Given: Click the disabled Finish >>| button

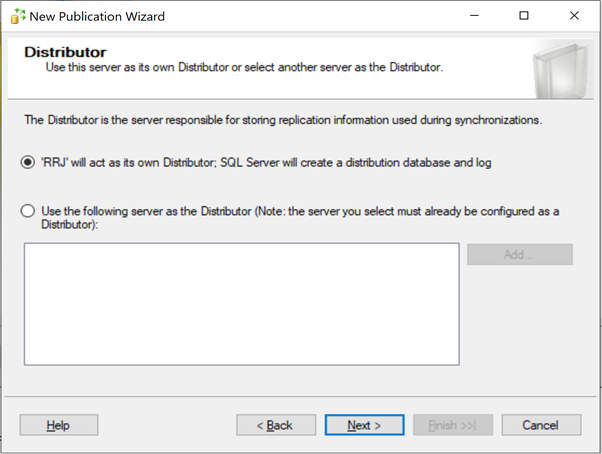Looking at the screenshot, I should click(453, 425).
